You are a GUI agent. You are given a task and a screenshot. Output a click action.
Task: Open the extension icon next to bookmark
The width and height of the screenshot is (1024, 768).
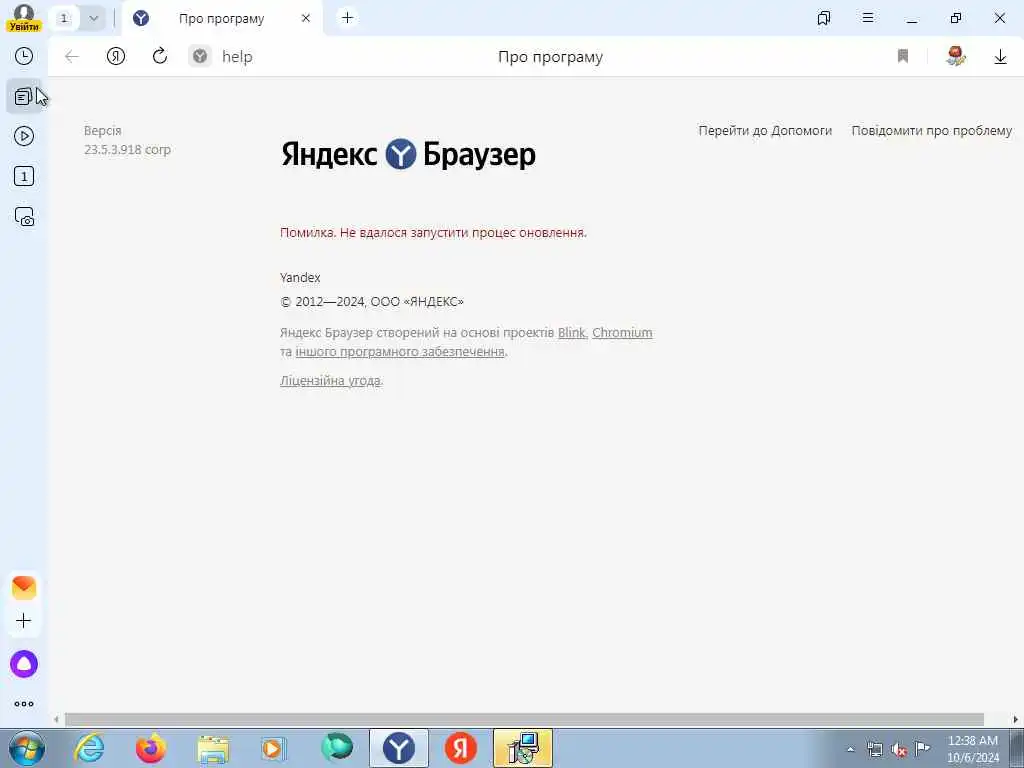coord(956,56)
